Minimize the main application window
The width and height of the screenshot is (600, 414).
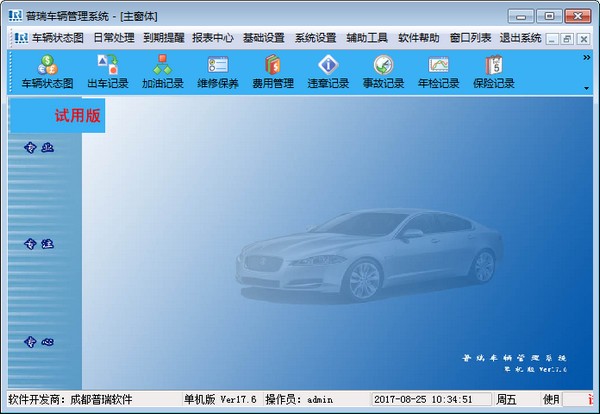[x=521, y=16]
